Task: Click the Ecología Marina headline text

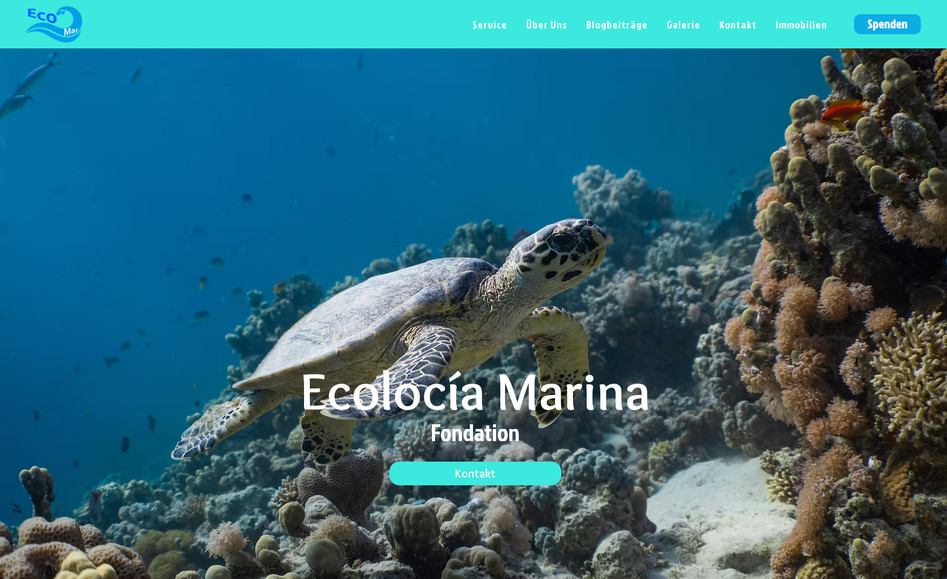Action: pos(475,392)
